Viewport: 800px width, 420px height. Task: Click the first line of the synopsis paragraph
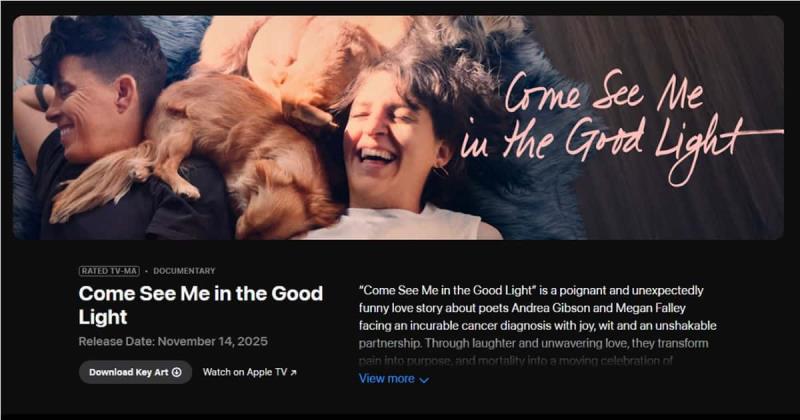coord(531,290)
